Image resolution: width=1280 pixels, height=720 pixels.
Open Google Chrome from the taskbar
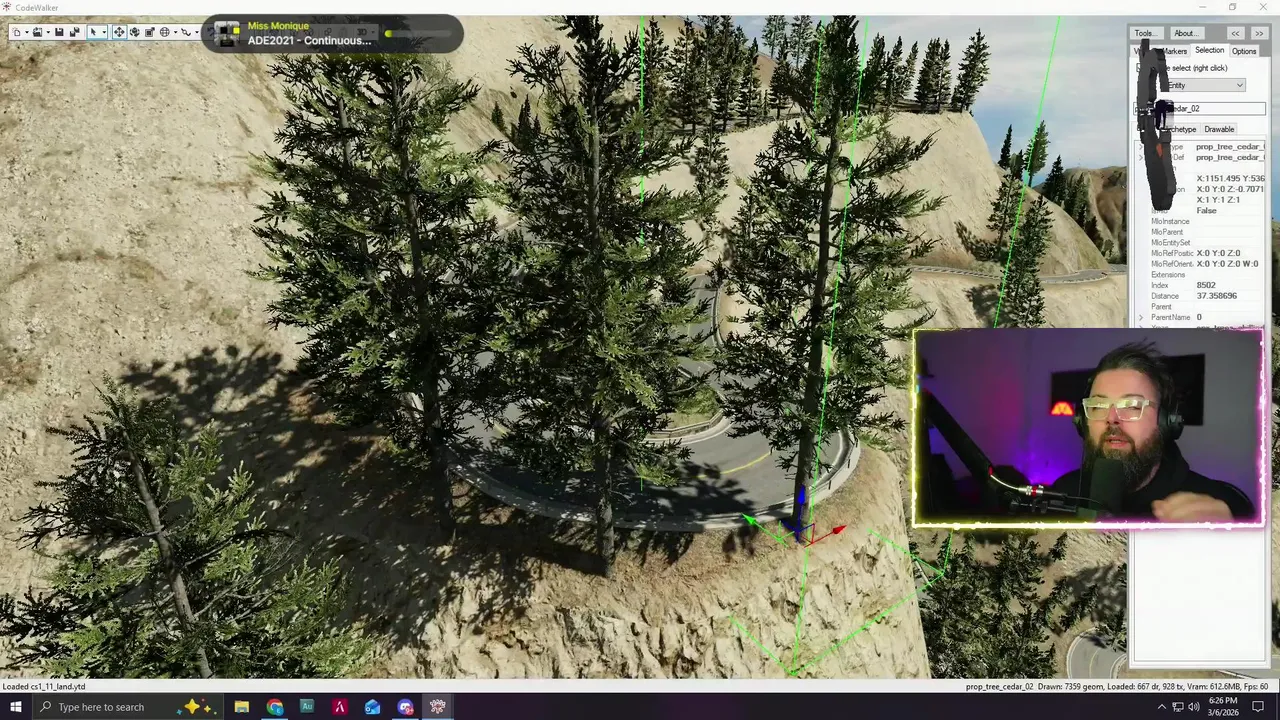point(275,707)
